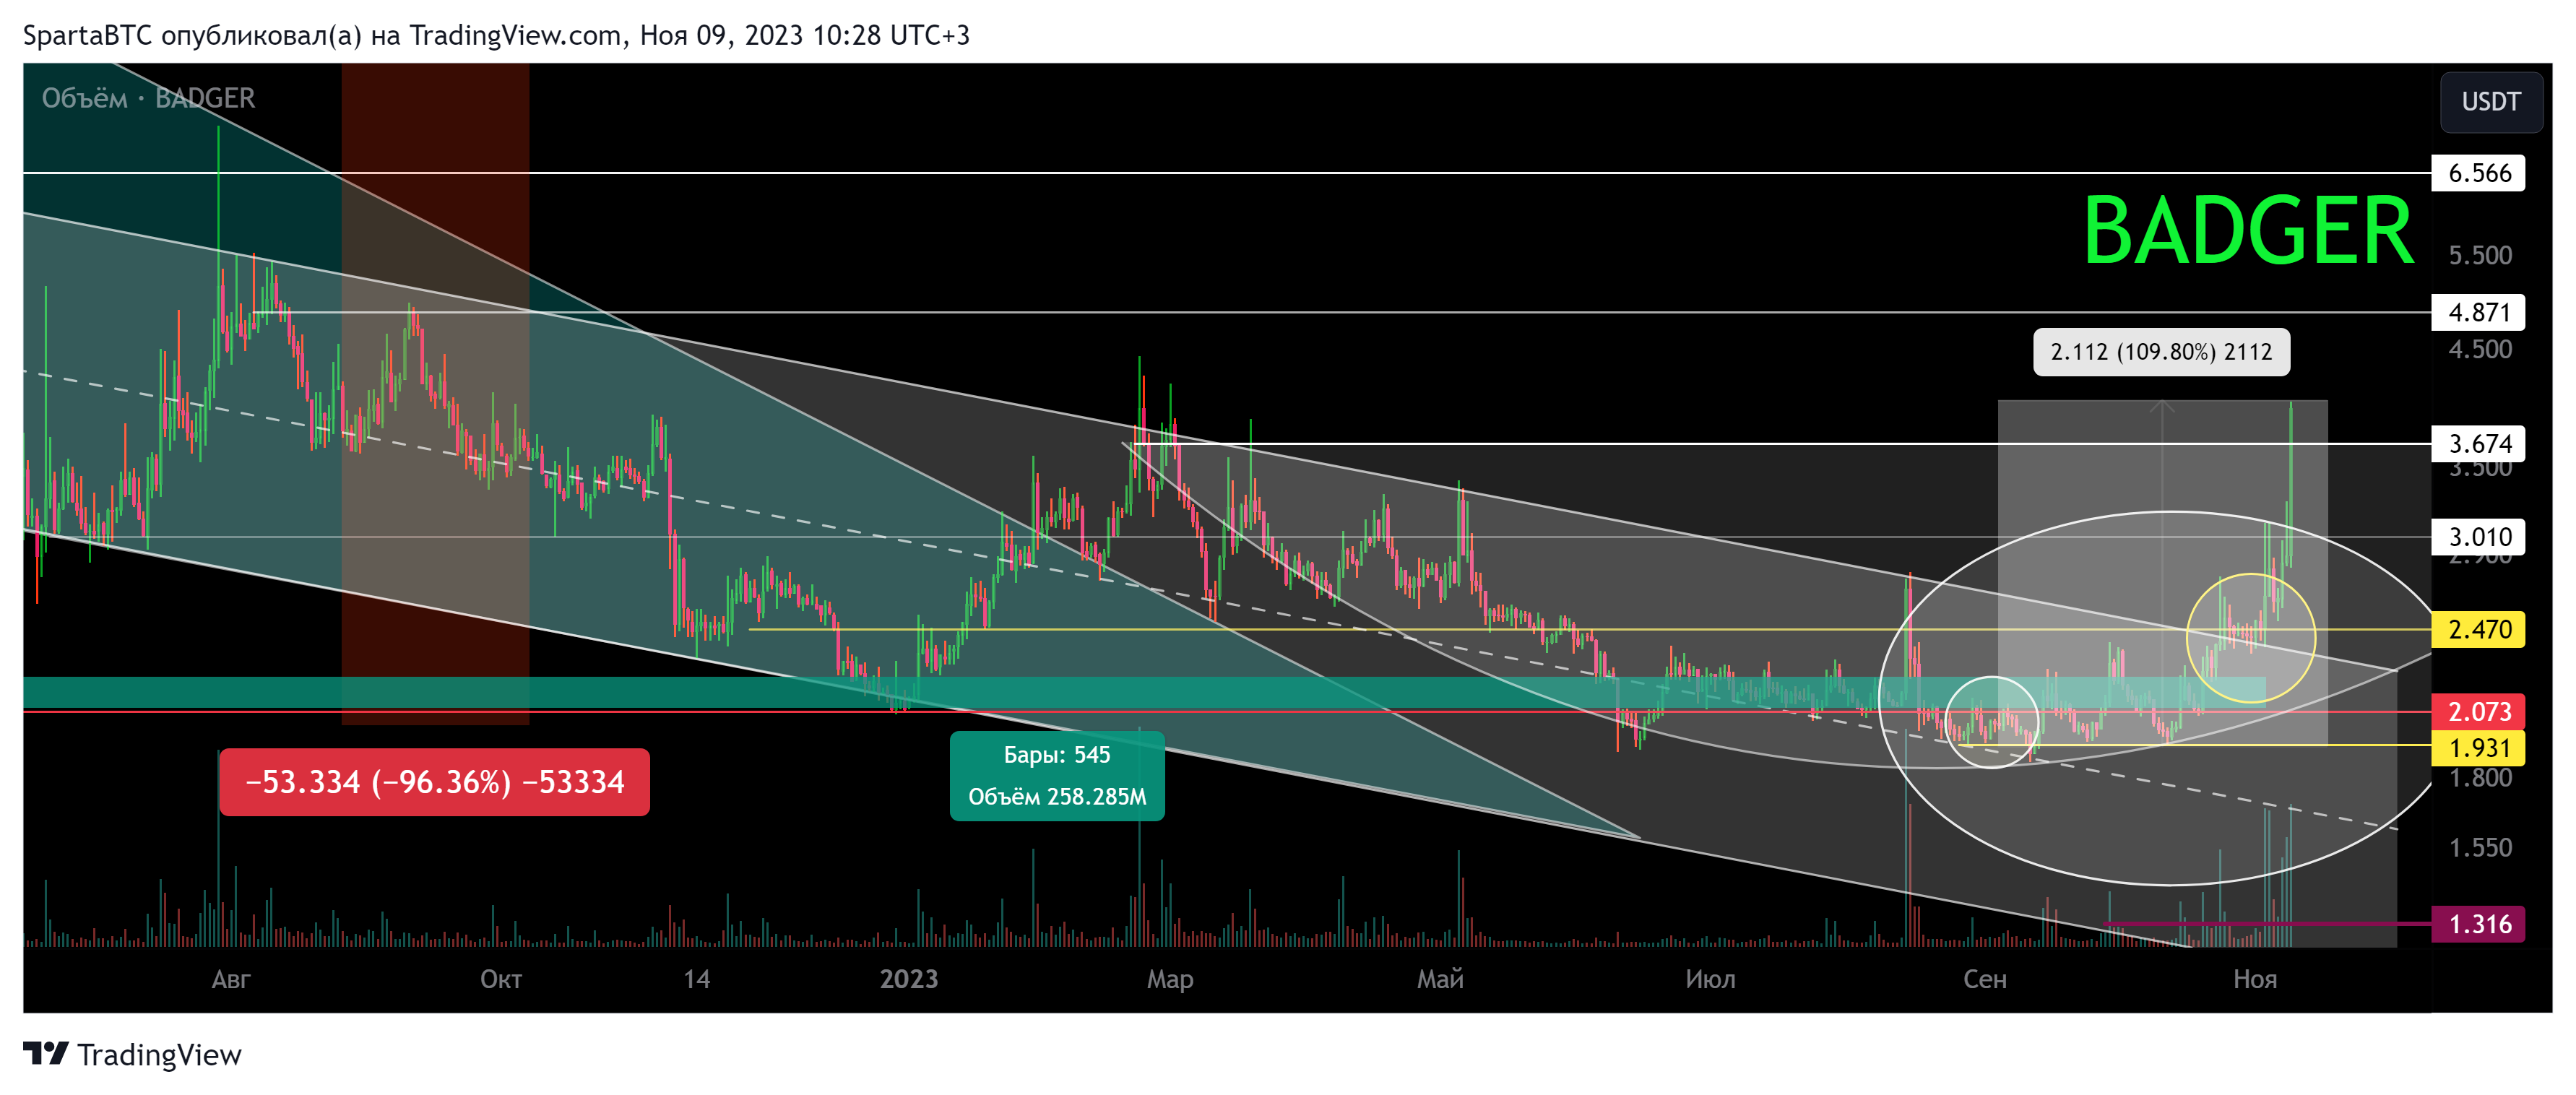Click the 1.550 axis value
This screenshot has height=1095, width=2576.
pos(2479,848)
